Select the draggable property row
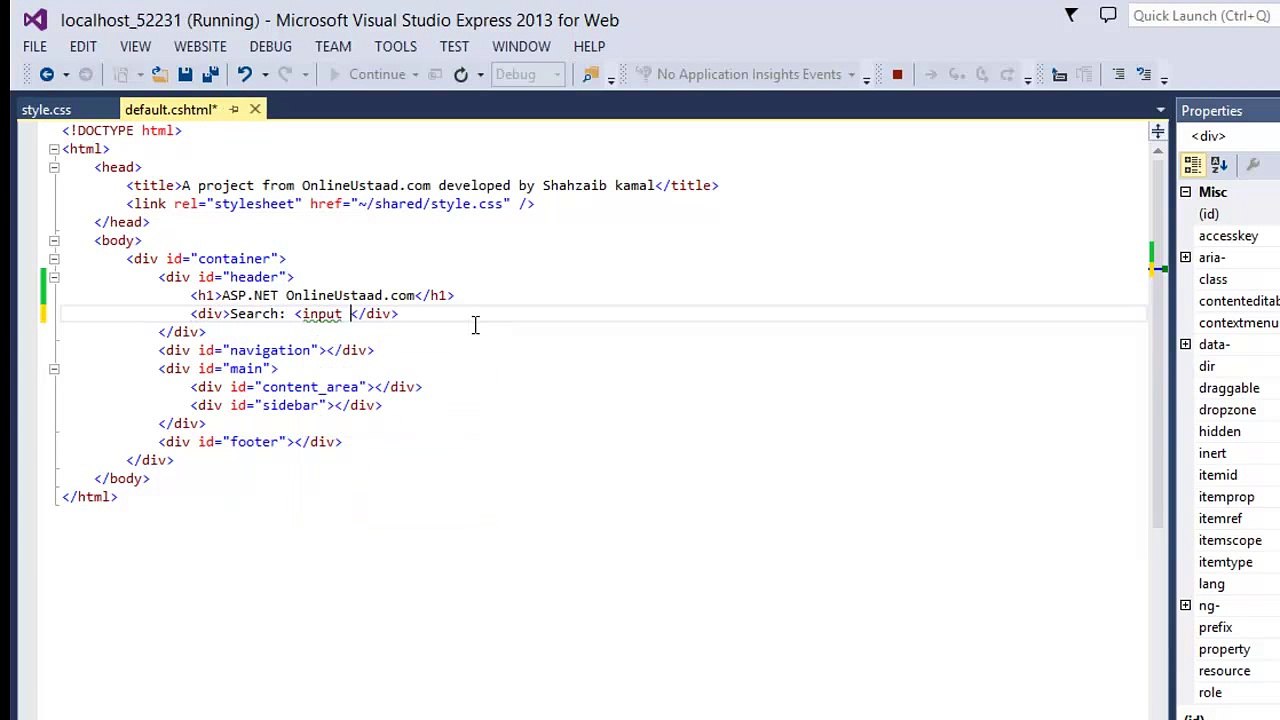 click(x=1229, y=388)
